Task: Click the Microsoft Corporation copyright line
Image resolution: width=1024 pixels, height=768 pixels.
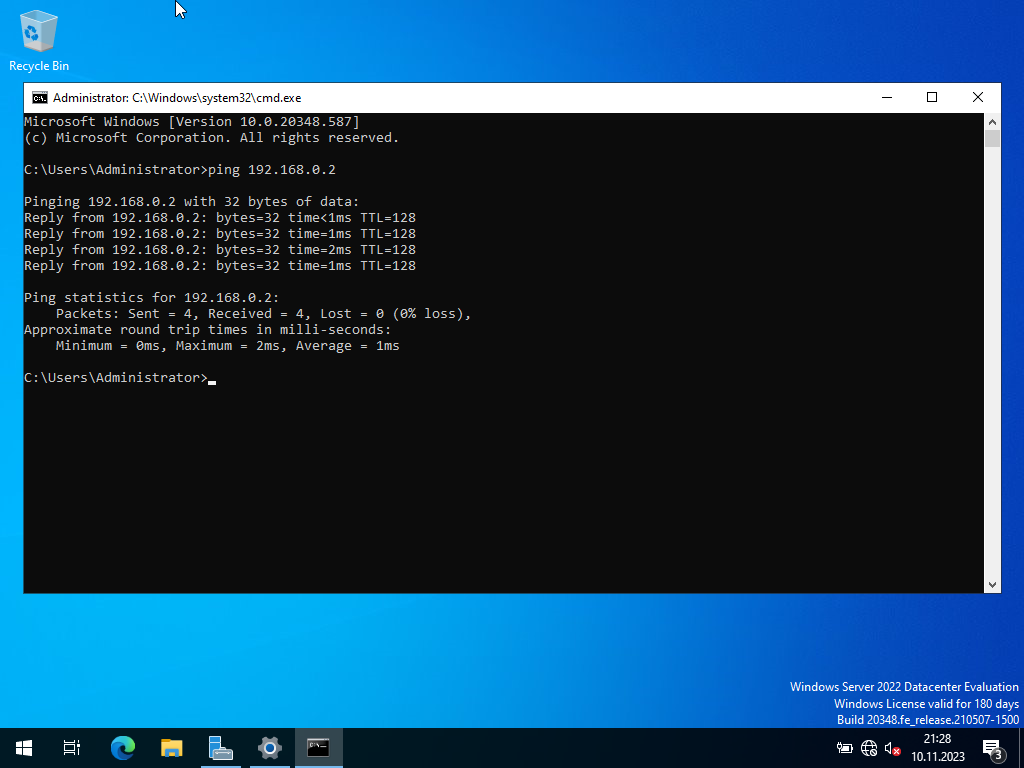Action: [x=212, y=138]
